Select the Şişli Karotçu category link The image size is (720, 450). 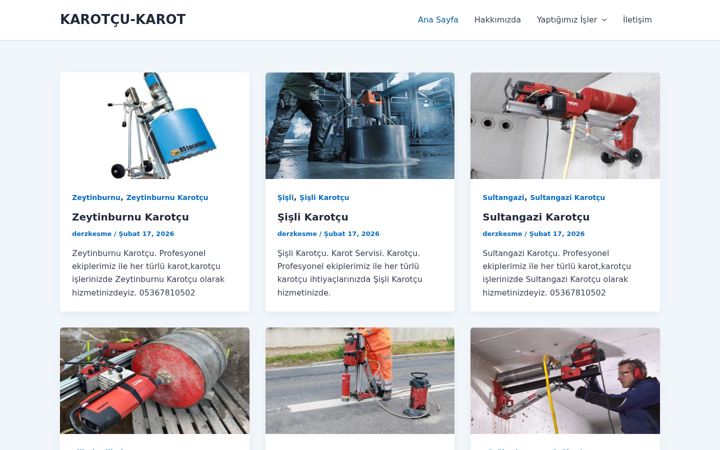coord(324,197)
